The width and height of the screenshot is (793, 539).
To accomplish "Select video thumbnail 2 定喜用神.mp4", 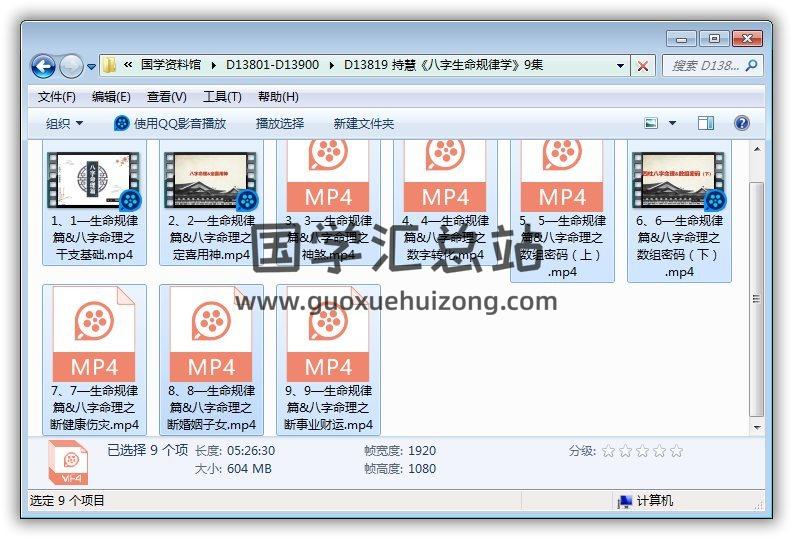I will [211, 202].
